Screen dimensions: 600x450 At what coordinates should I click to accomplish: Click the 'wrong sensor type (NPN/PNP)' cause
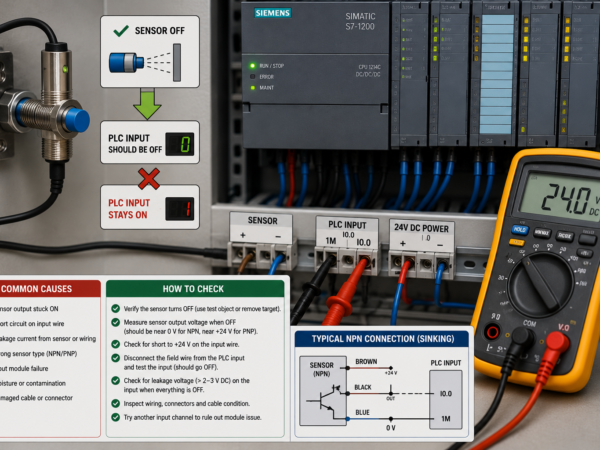pyautogui.click(x=39, y=354)
